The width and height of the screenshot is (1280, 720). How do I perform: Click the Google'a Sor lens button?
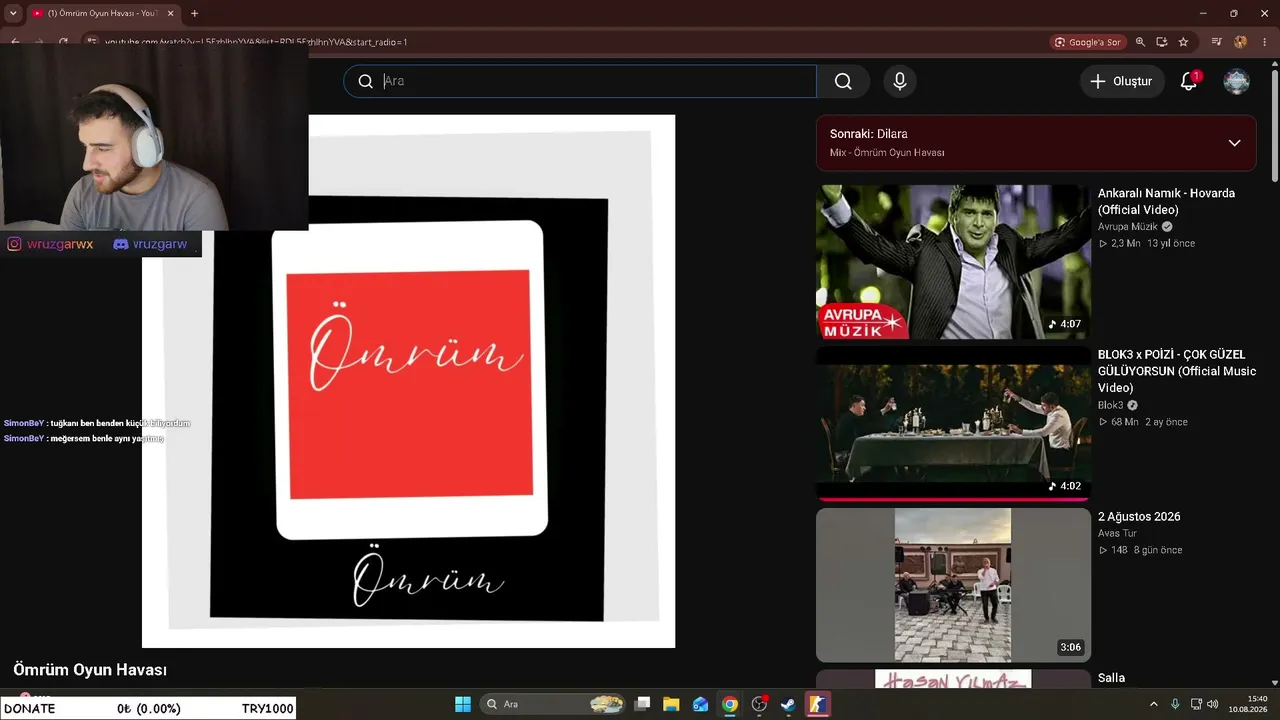[x=1088, y=42]
